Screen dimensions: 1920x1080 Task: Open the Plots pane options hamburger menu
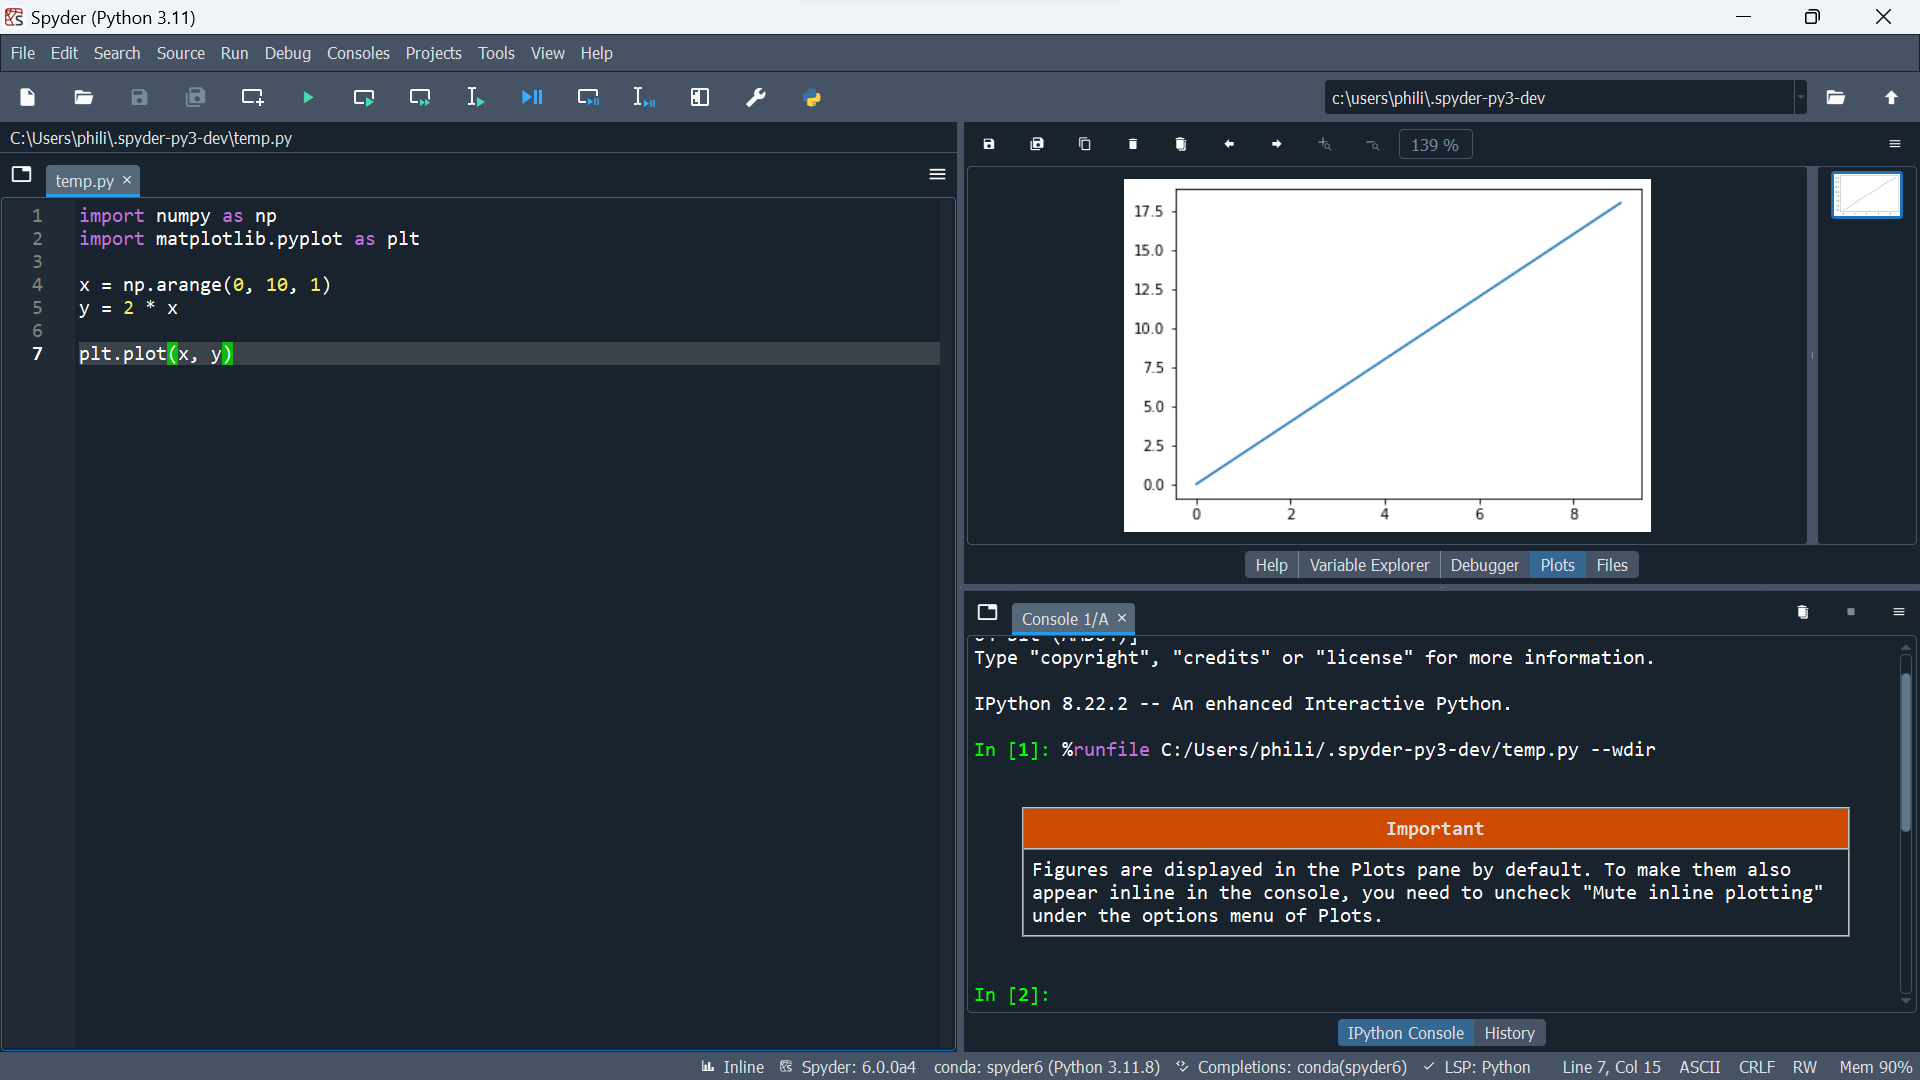click(x=1894, y=145)
